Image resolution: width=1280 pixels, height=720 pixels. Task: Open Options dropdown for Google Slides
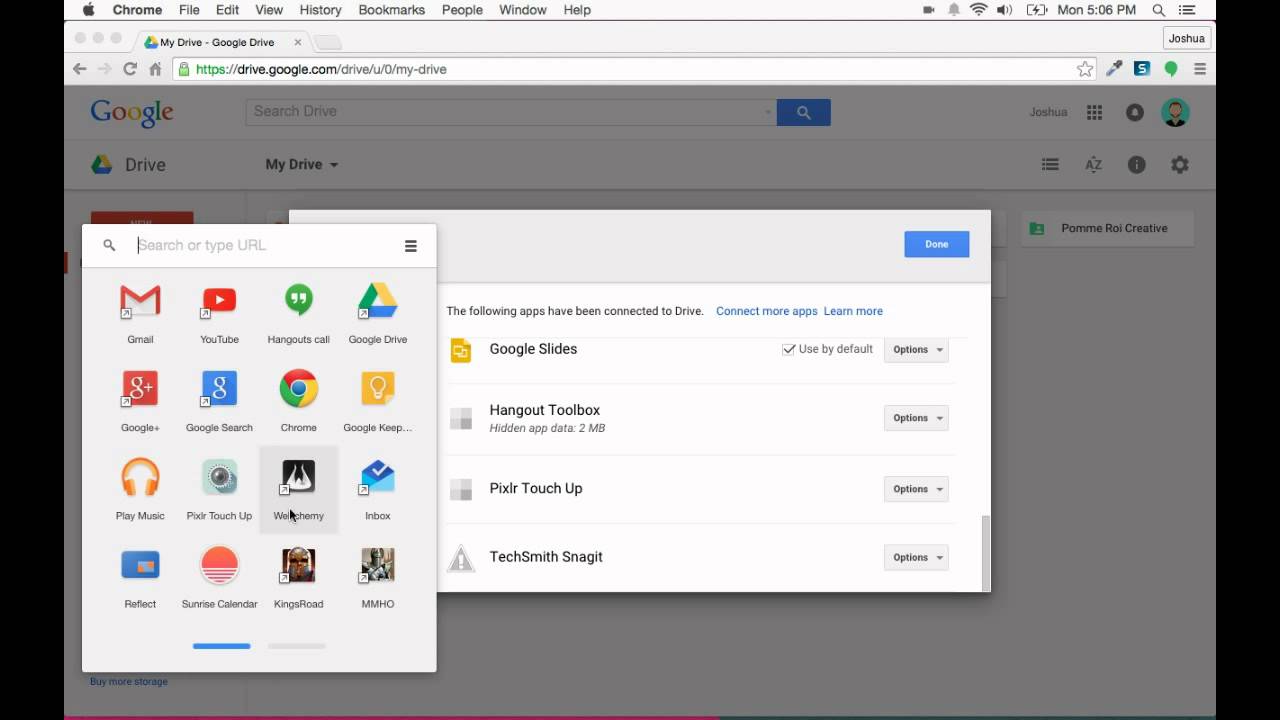pyautogui.click(x=916, y=349)
